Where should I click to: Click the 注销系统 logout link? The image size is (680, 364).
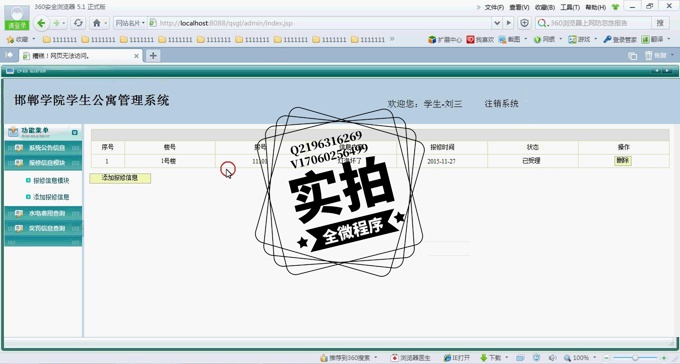[x=501, y=104]
